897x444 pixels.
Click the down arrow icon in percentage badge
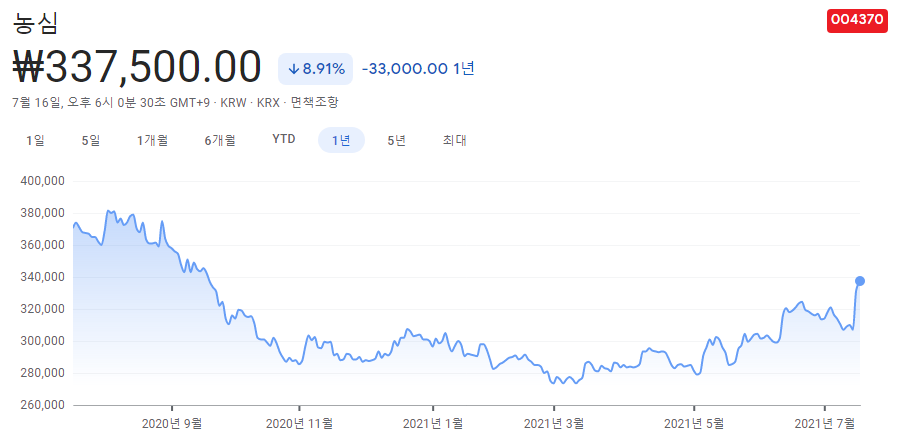click(293, 69)
